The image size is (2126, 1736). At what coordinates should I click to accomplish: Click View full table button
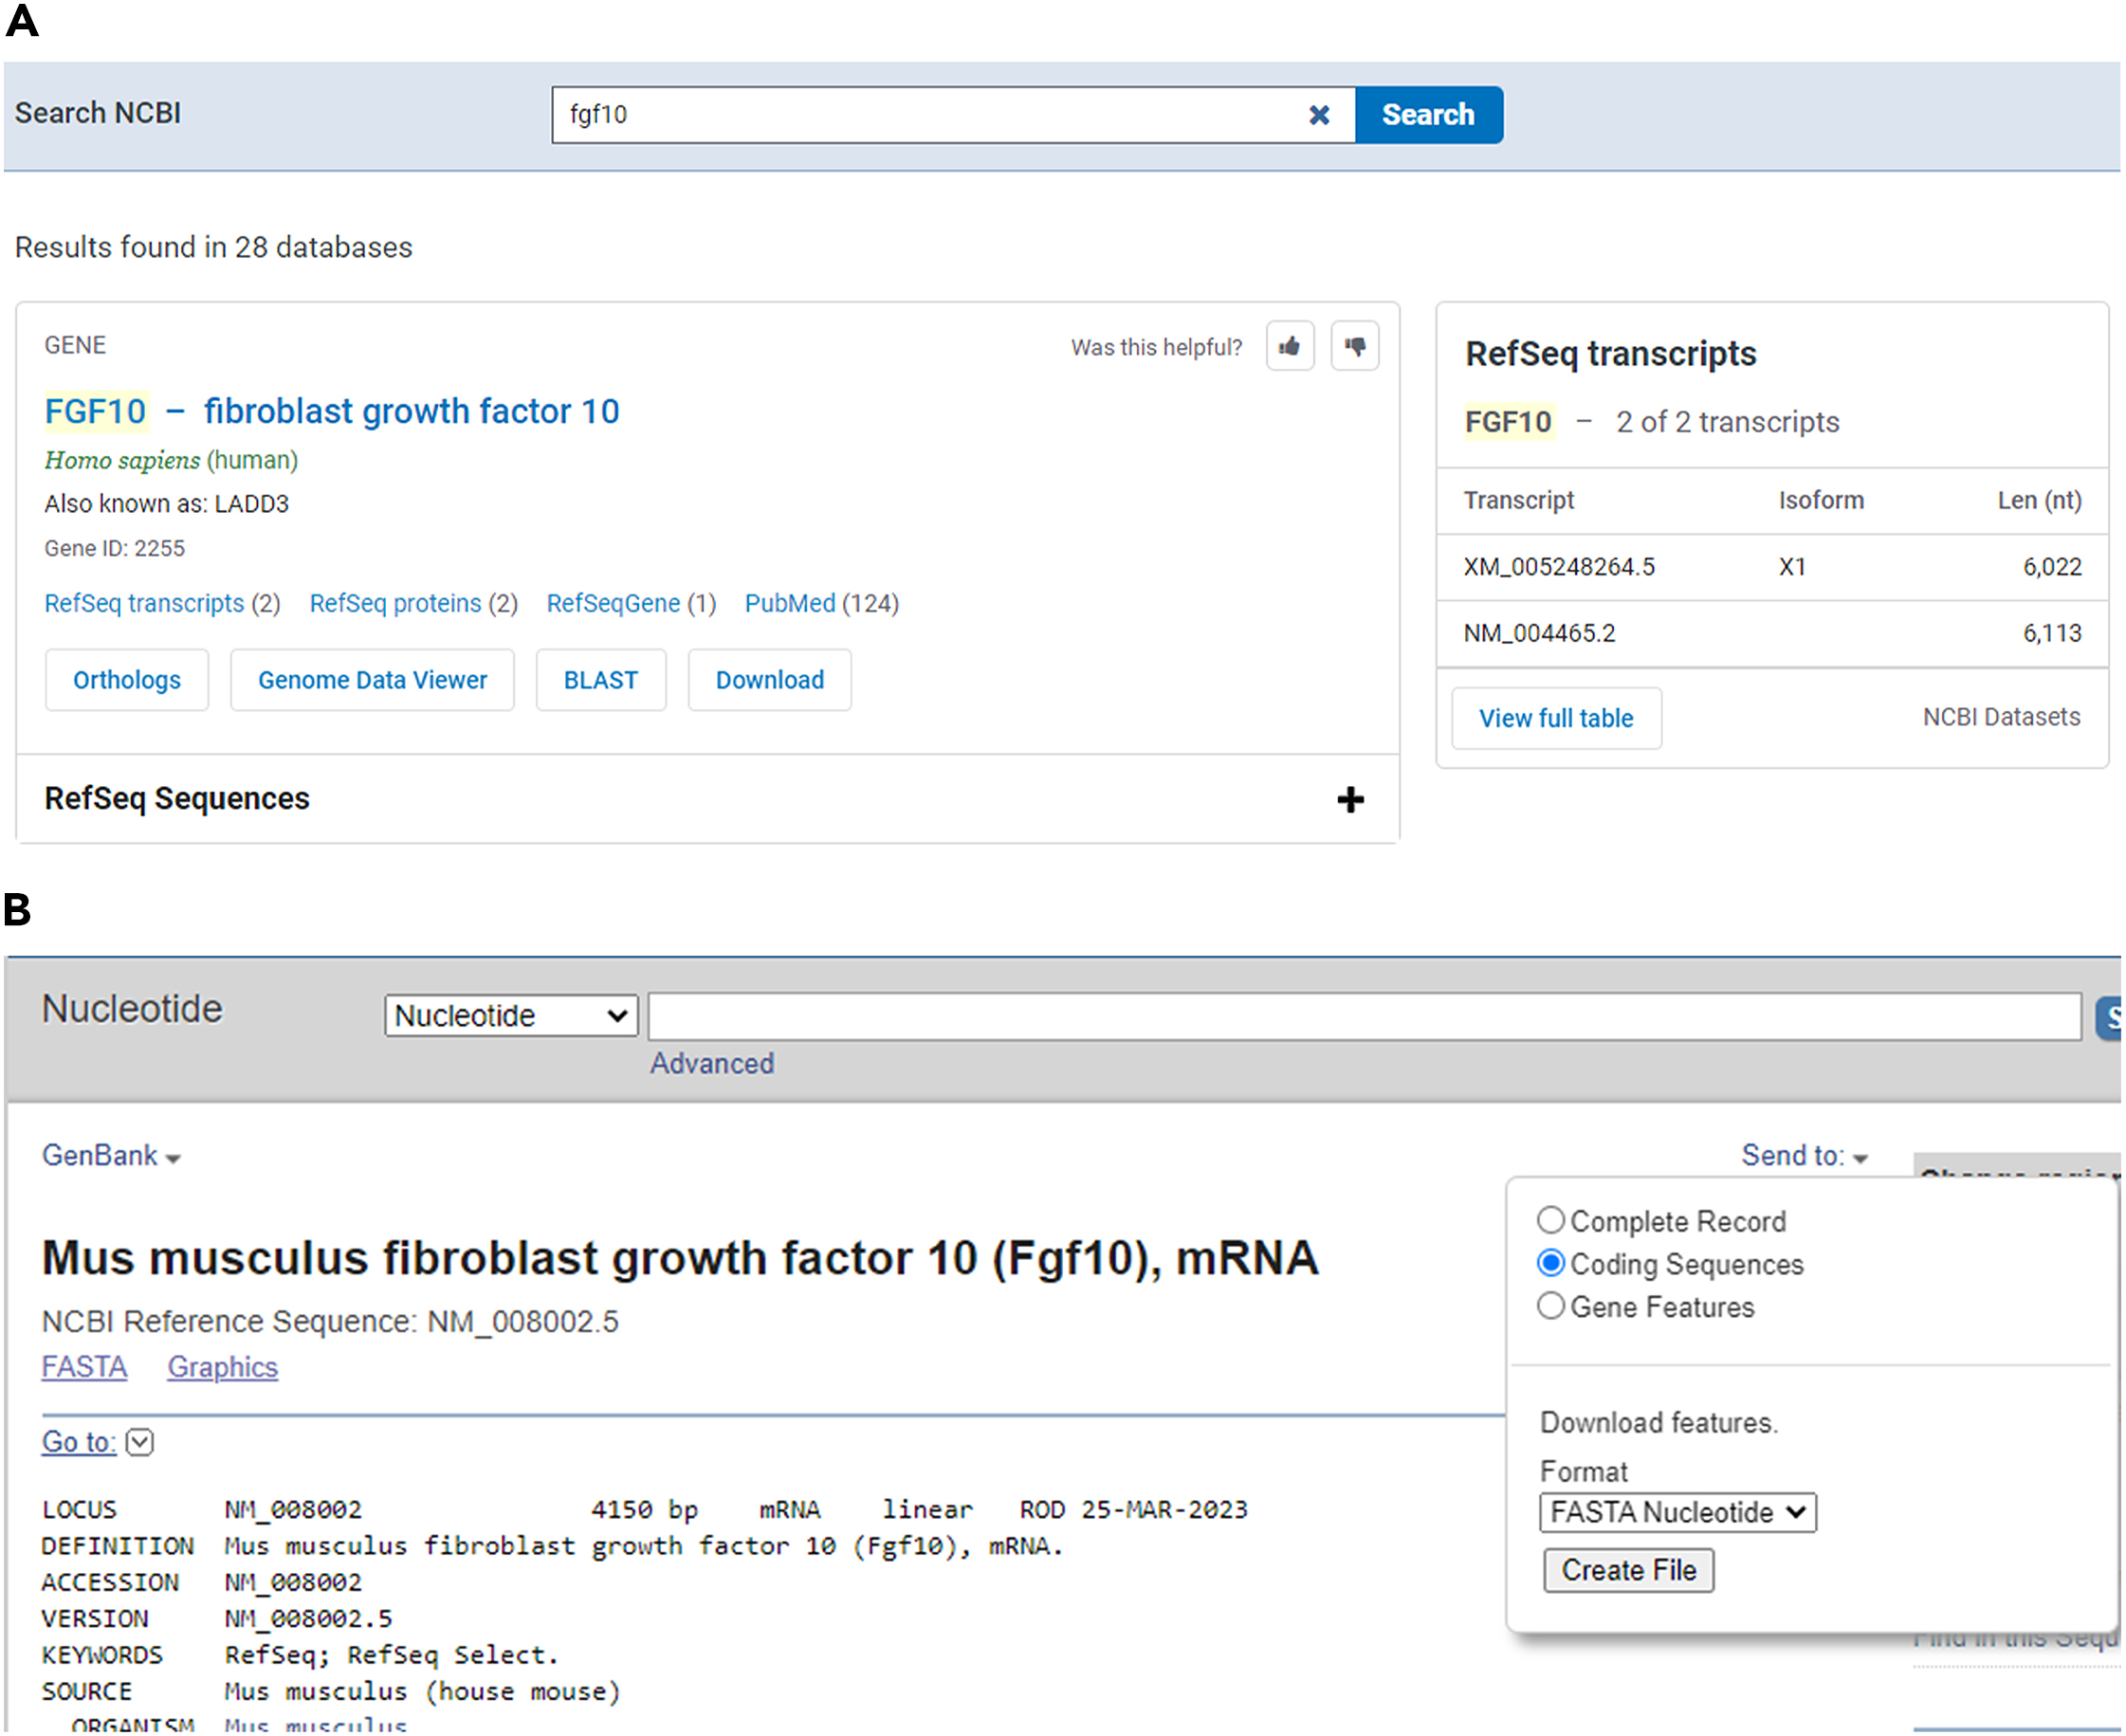point(1556,718)
